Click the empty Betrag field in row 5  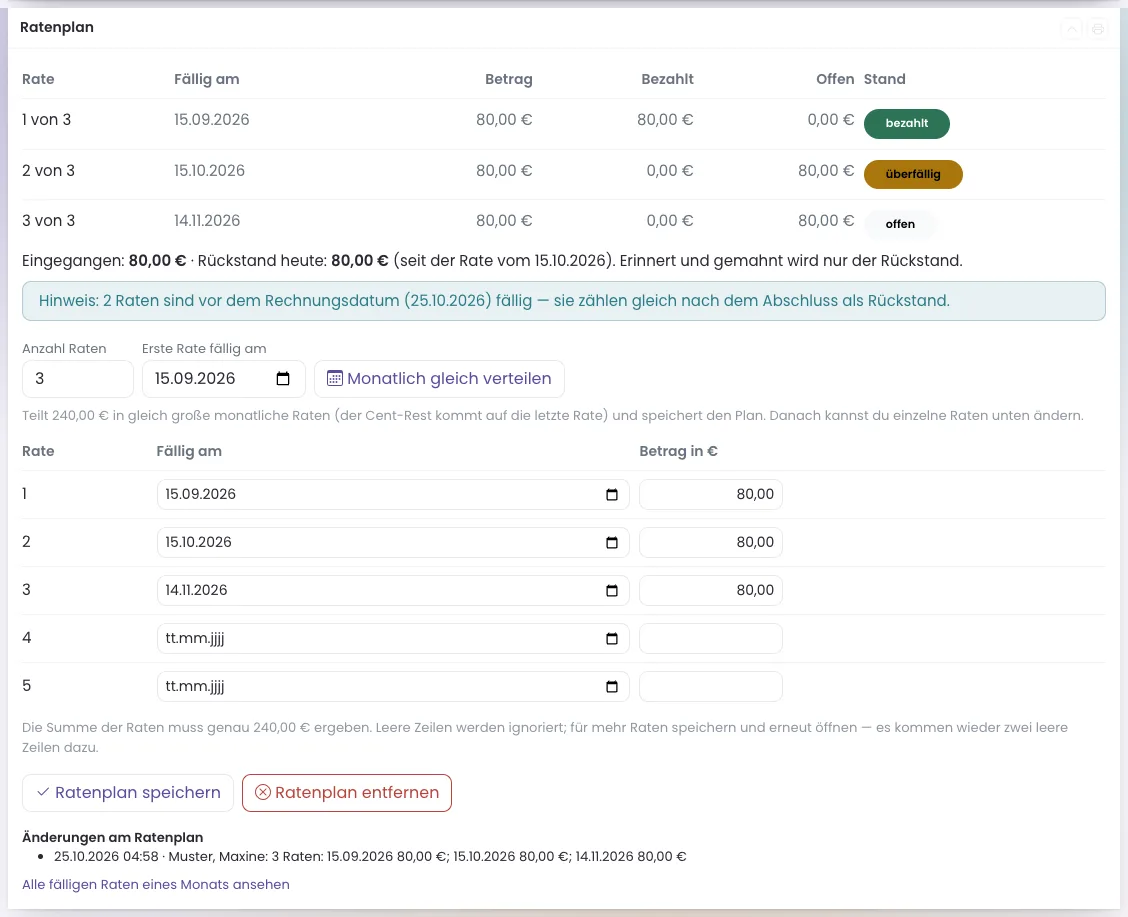711,687
